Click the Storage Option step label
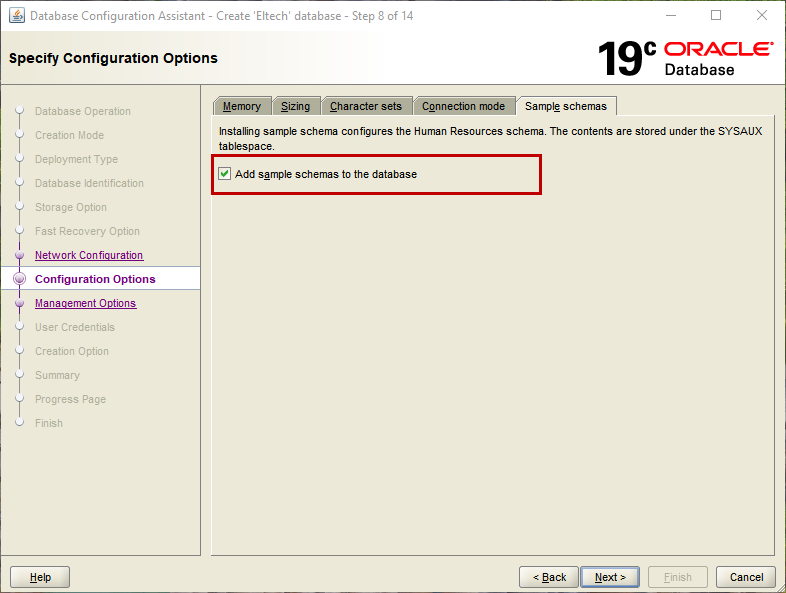786x593 pixels. (x=71, y=208)
